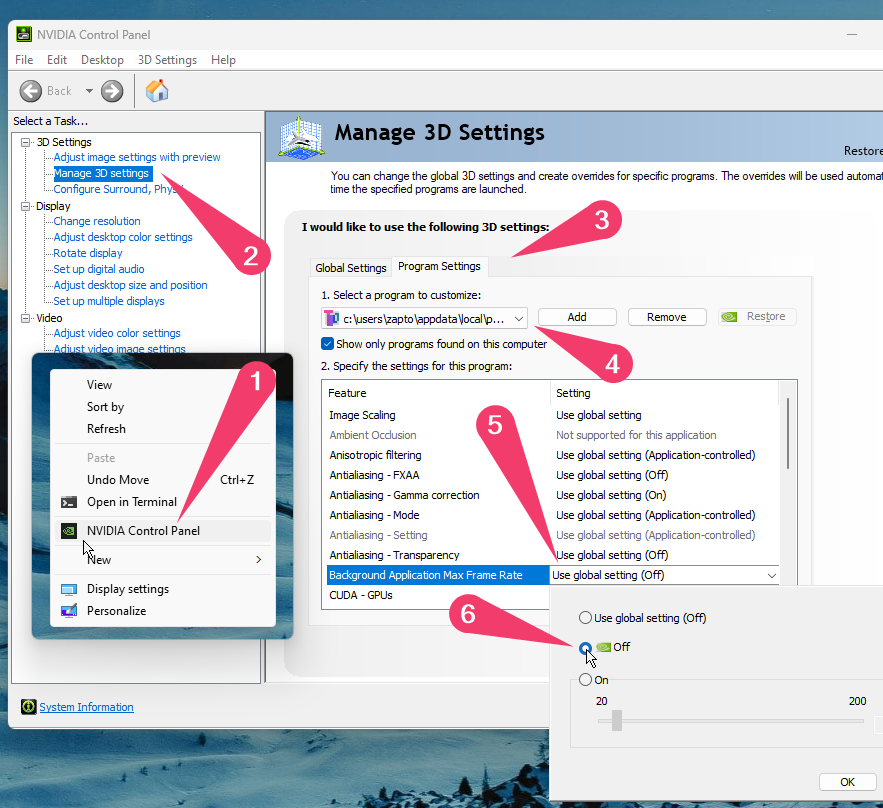Select the Background Application Max Frame Rate row
Image resolution: width=883 pixels, height=808 pixels.
(x=438, y=575)
